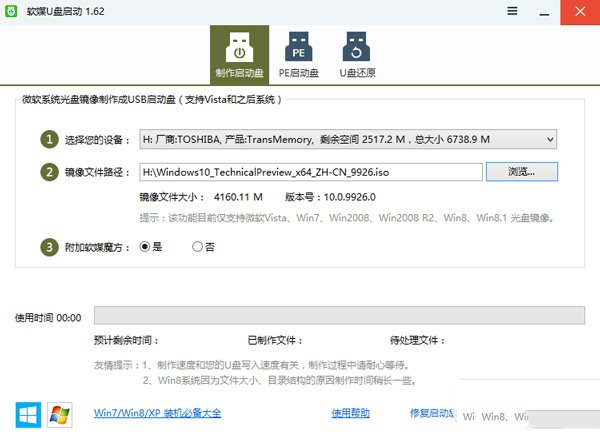Select 否 for 附加软媒魔方
The image size is (600, 434).
click(197, 246)
